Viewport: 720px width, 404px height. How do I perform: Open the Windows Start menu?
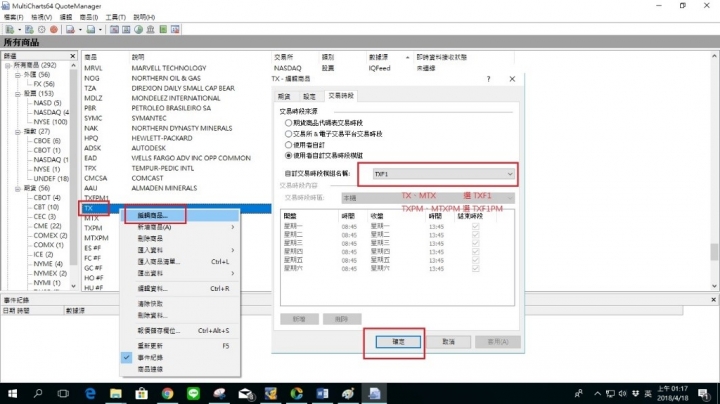pyautogui.click(x=12, y=393)
